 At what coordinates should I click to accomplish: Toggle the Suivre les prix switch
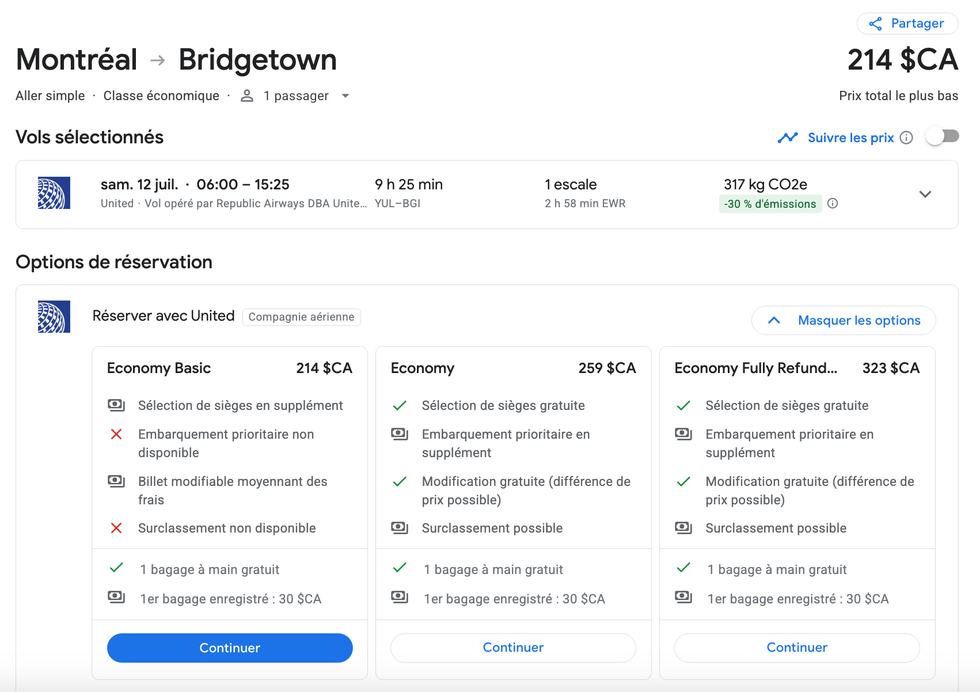(x=941, y=137)
